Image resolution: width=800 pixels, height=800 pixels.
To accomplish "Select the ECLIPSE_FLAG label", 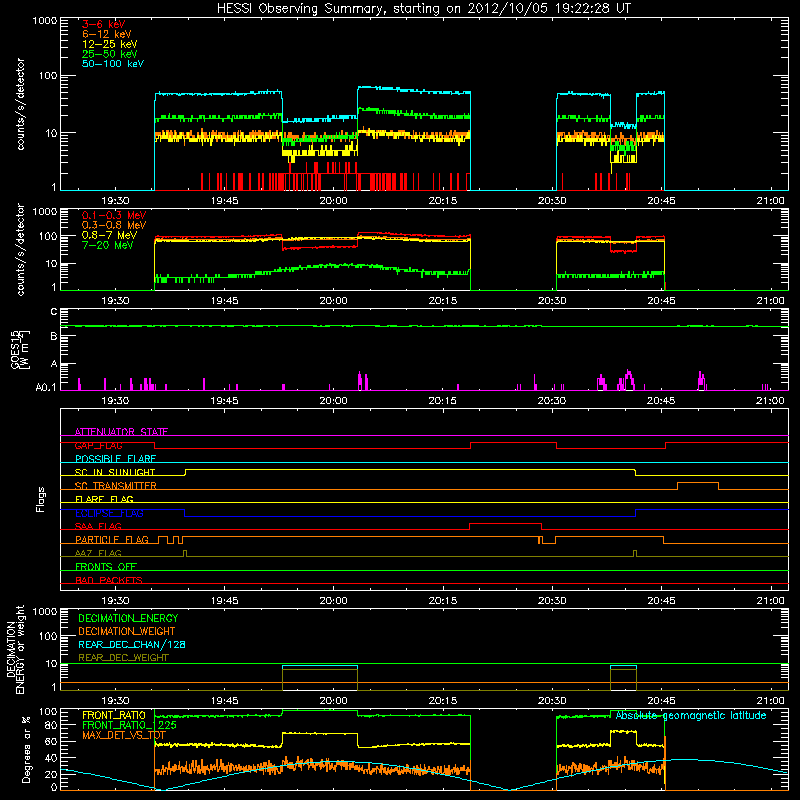I will [109, 513].
